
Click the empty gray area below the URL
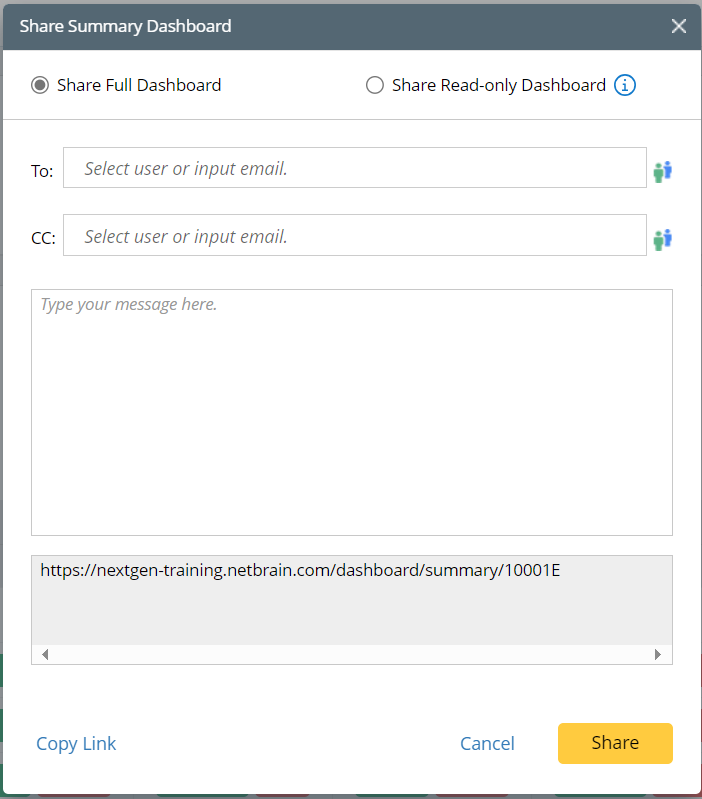351,615
